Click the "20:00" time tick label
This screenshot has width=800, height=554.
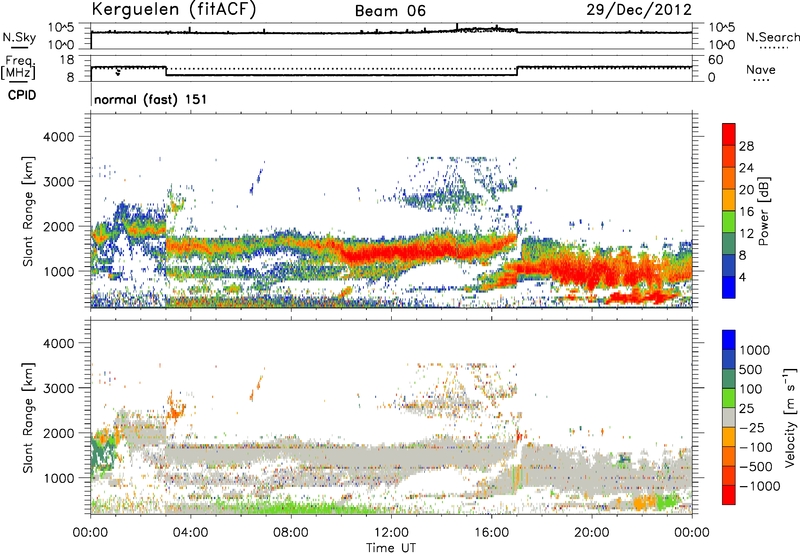tap(591, 533)
